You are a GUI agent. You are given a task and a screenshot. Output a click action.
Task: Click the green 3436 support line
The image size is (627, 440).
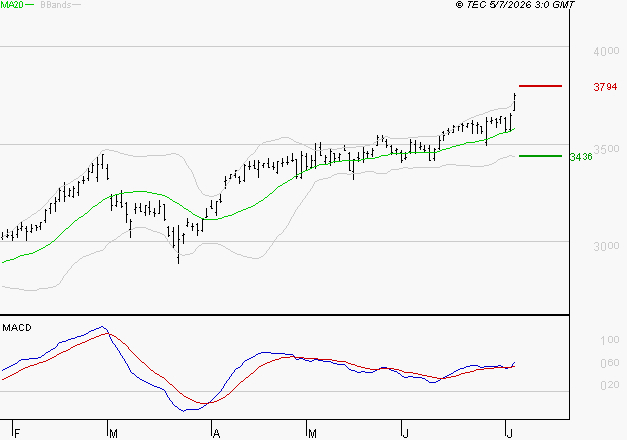pyautogui.click(x=540, y=156)
